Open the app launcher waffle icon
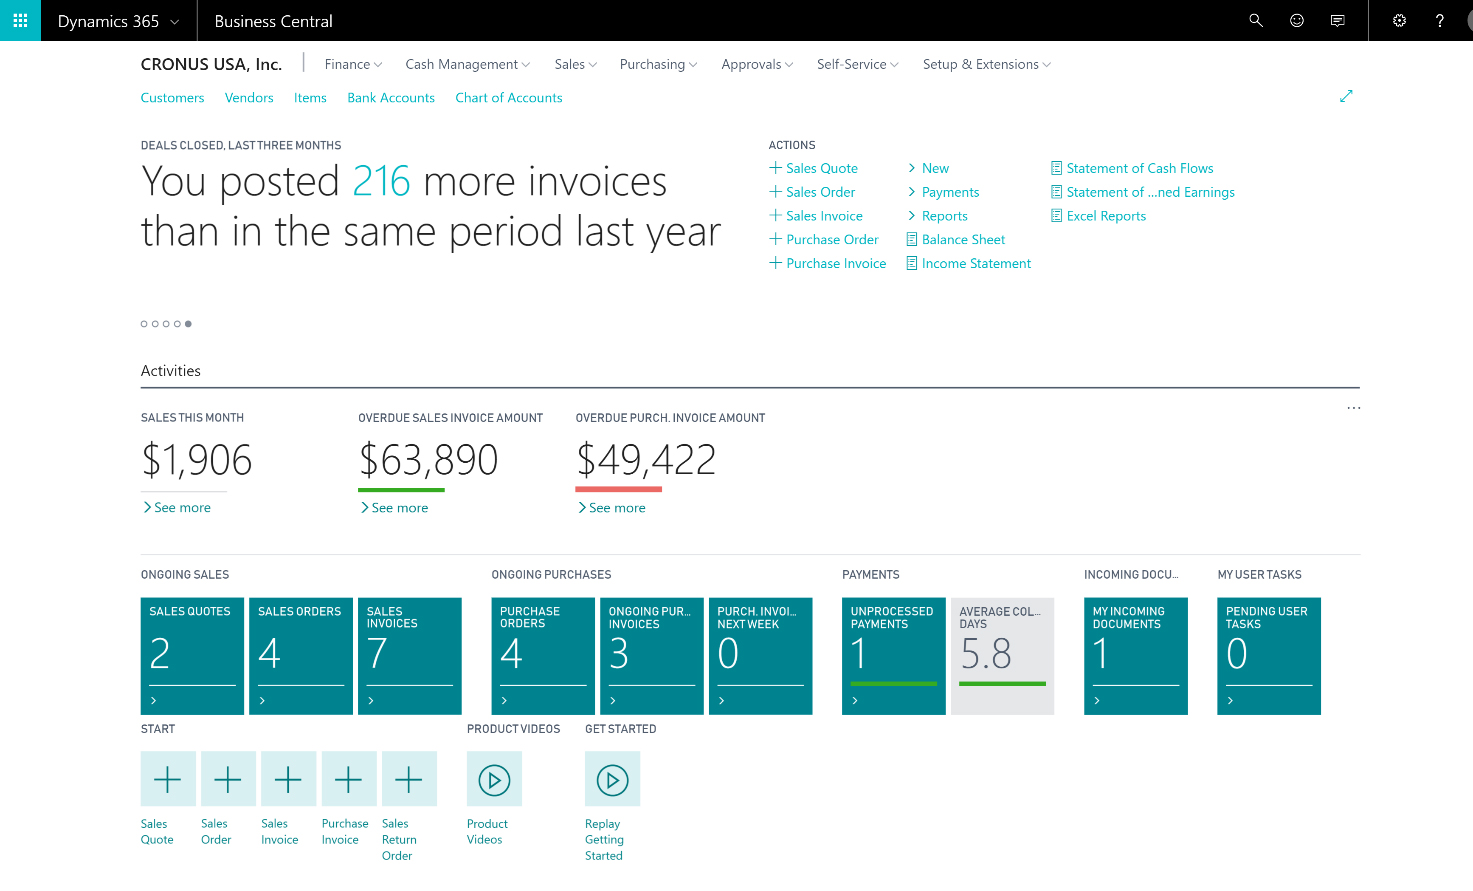The height and width of the screenshot is (891, 1473). point(20,20)
